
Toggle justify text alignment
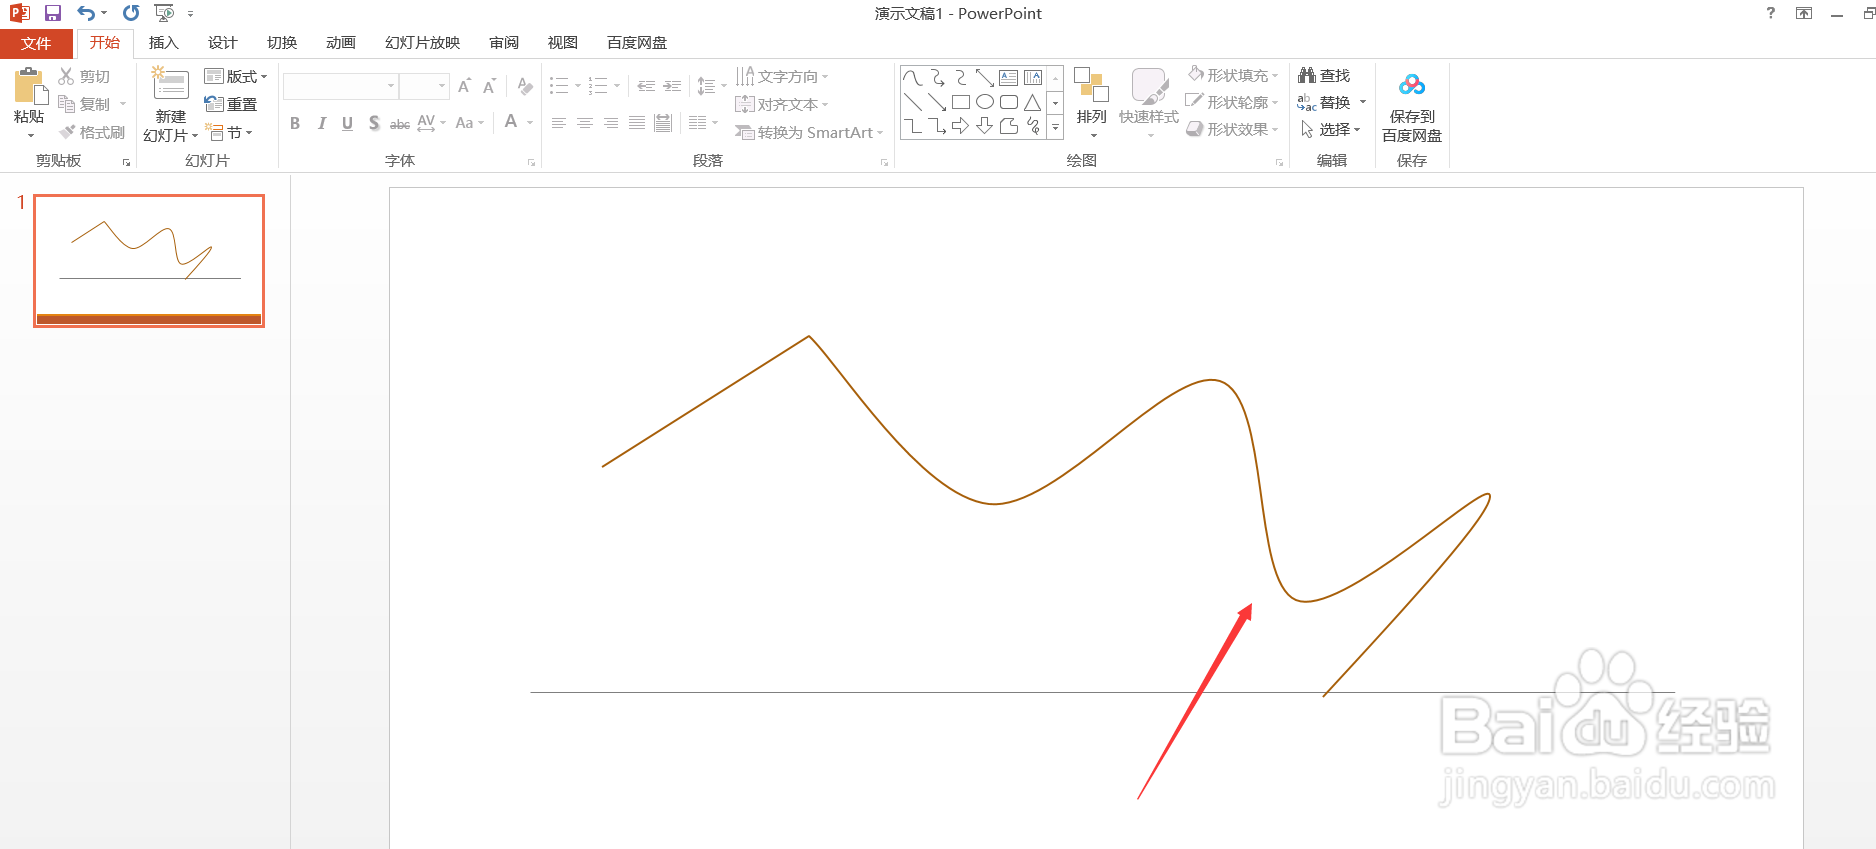click(x=637, y=123)
